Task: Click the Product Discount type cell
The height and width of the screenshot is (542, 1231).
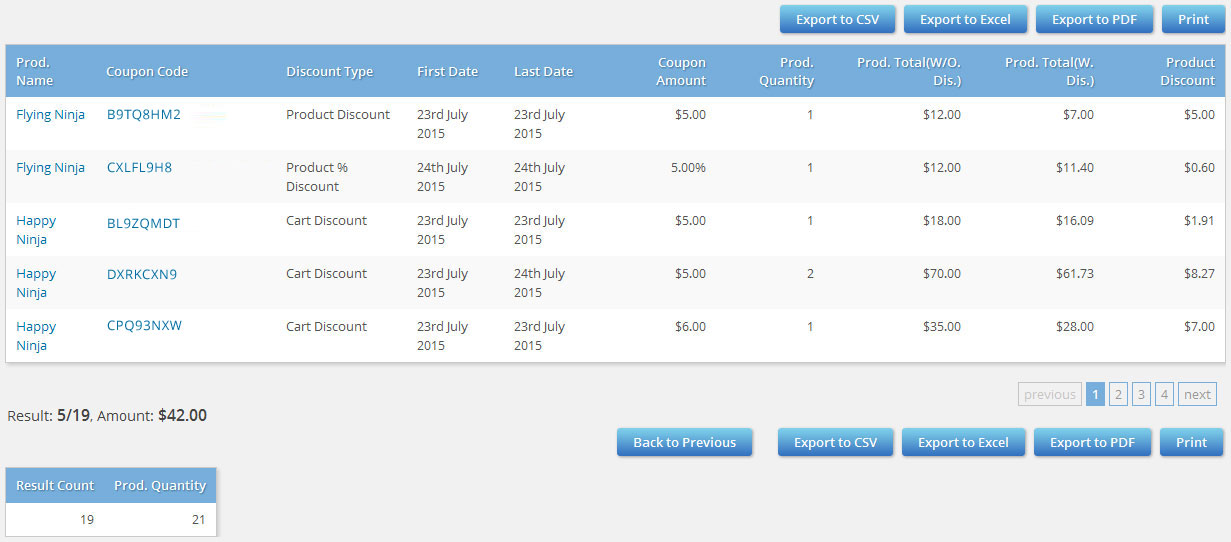Action: pos(338,114)
